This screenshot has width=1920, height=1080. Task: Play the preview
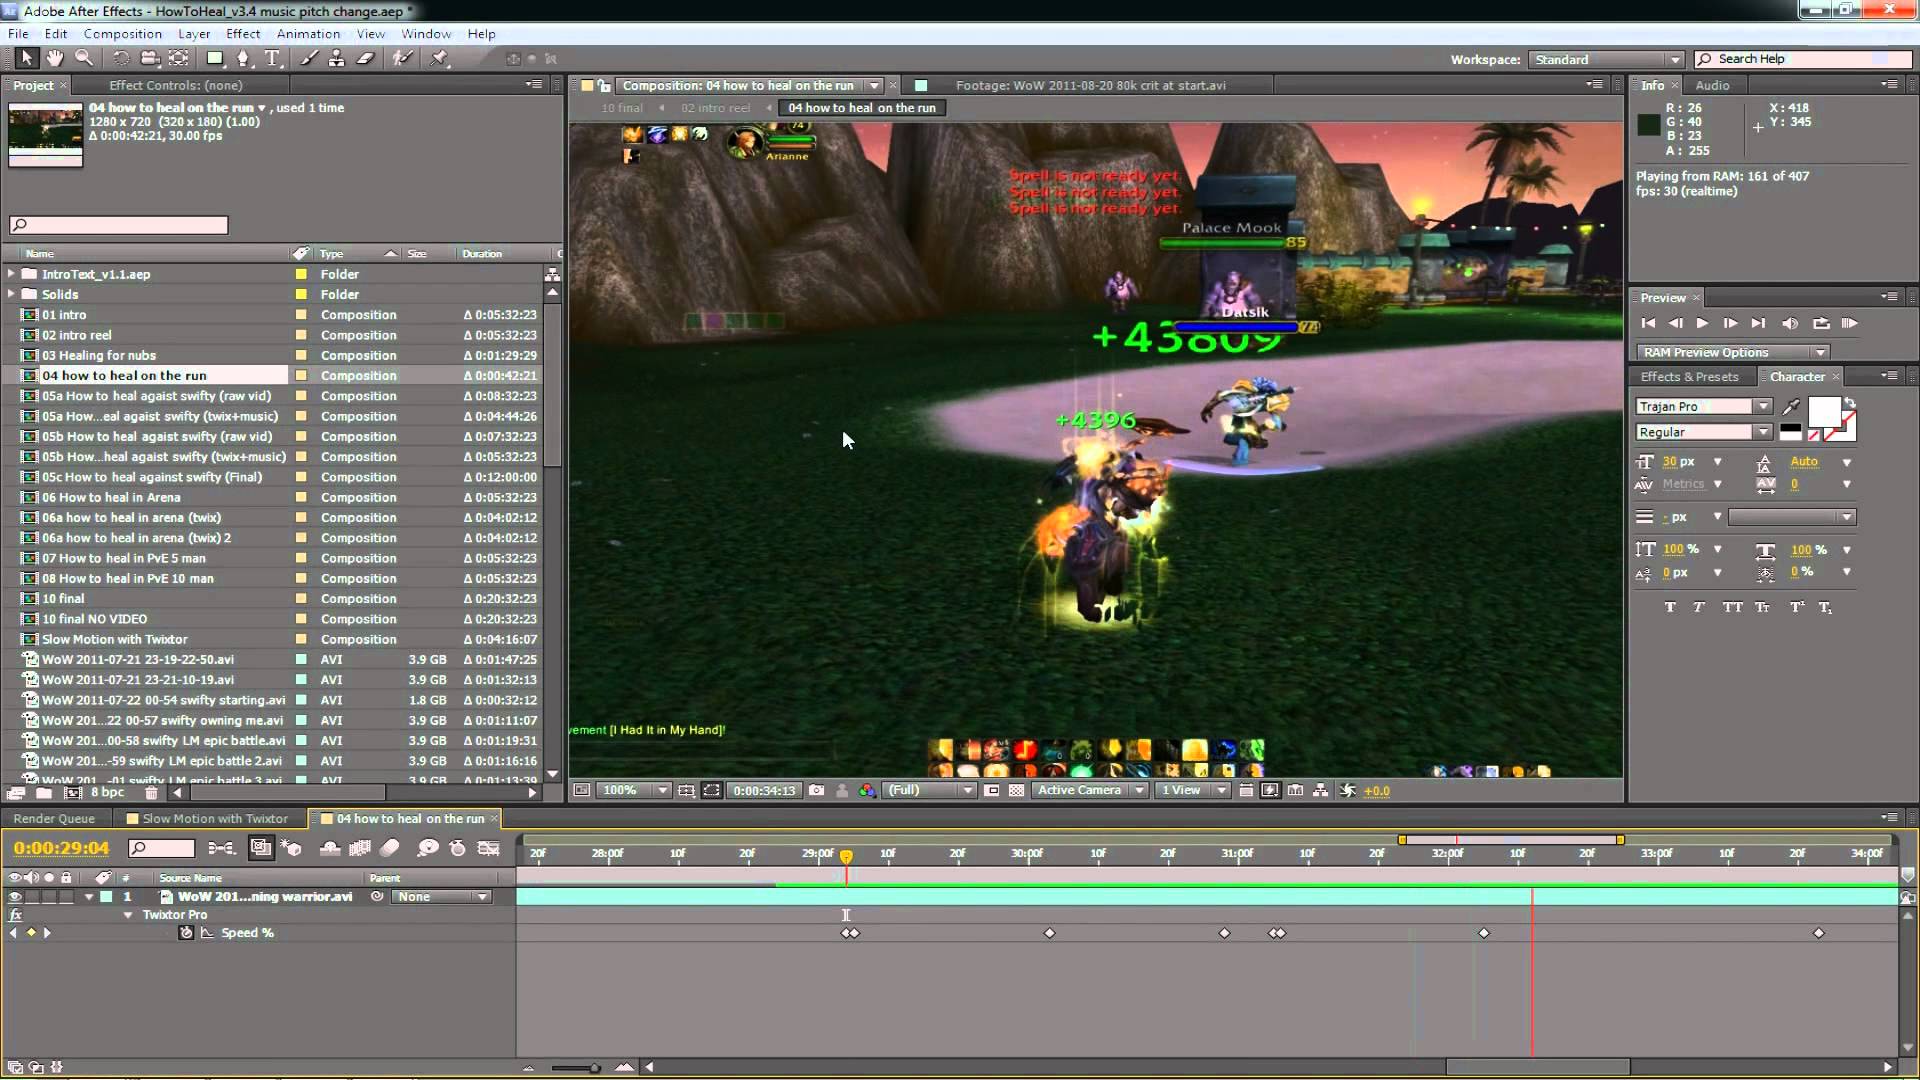[1702, 323]
